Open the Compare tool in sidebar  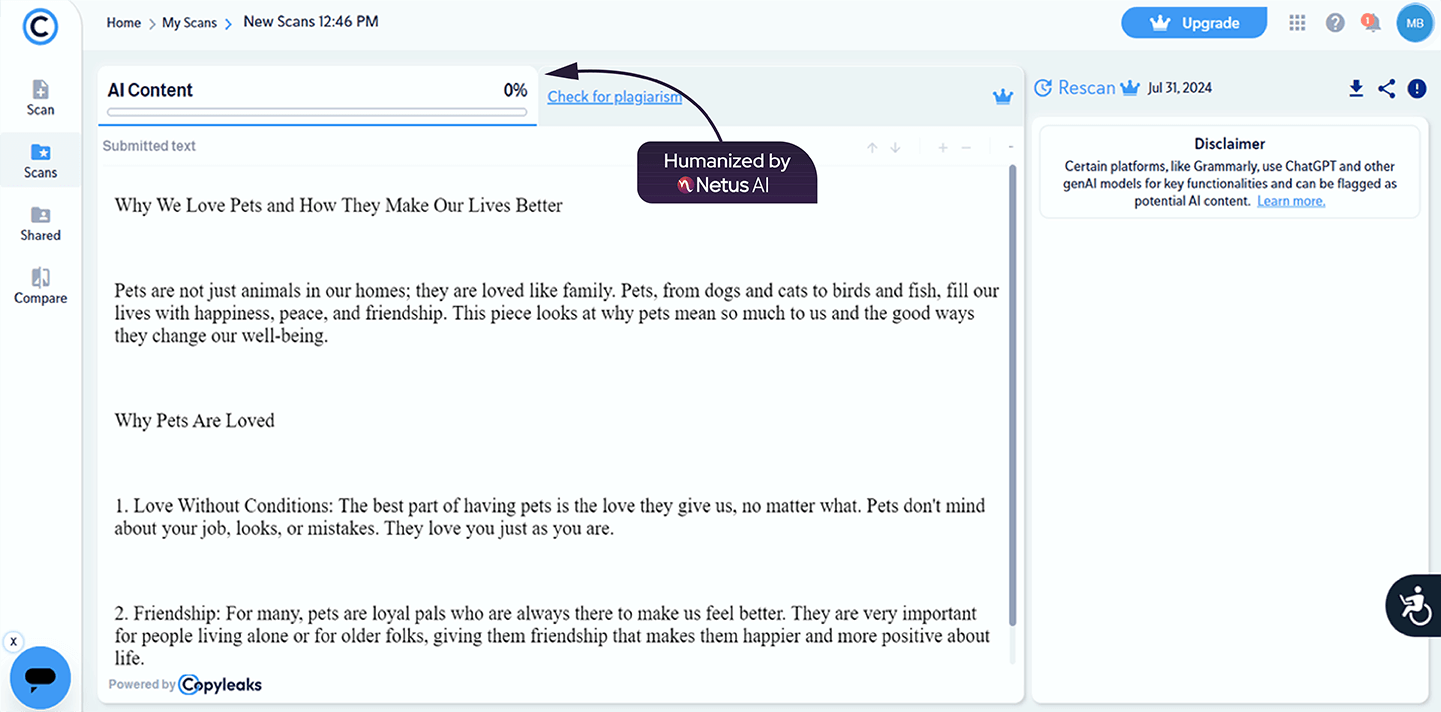click(40, 286)
